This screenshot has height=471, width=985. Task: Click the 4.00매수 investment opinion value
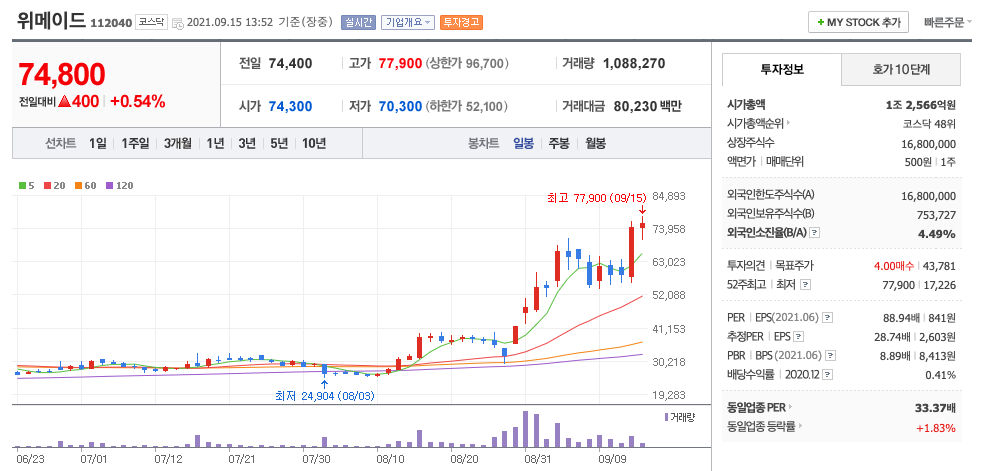tap(894, 266)
